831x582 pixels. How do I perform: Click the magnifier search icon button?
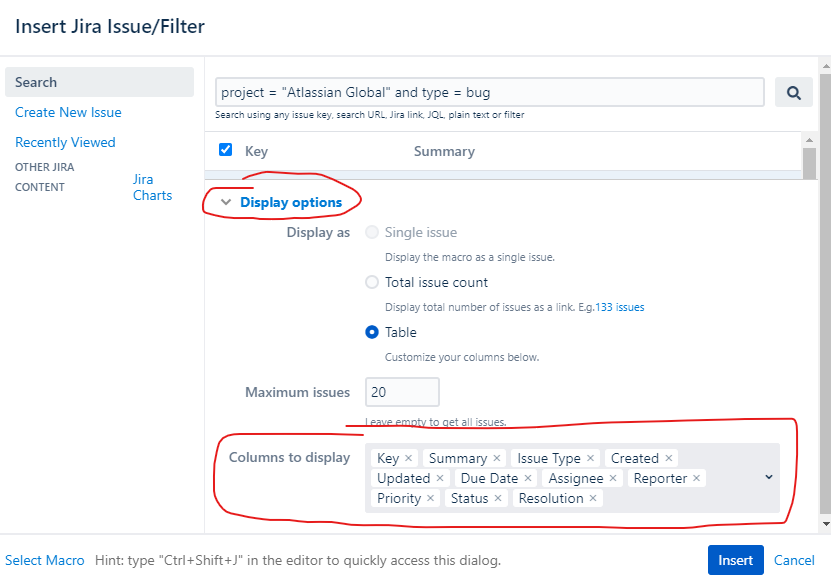click(793, 93)
